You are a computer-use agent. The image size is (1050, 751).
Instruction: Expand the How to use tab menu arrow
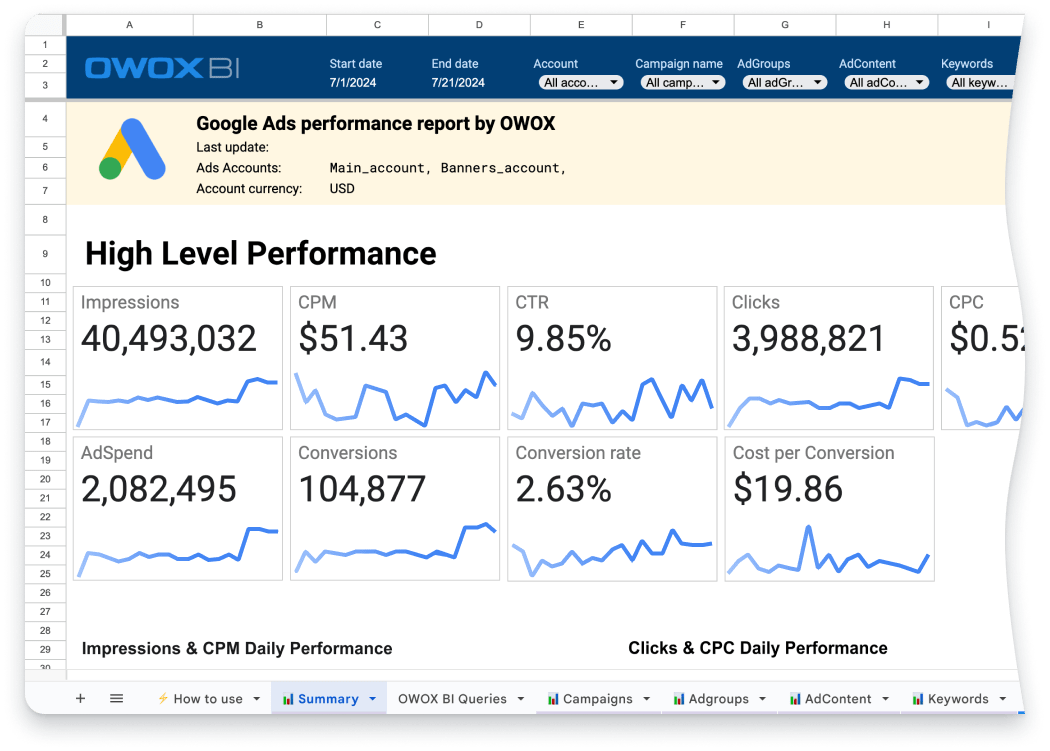256,699
